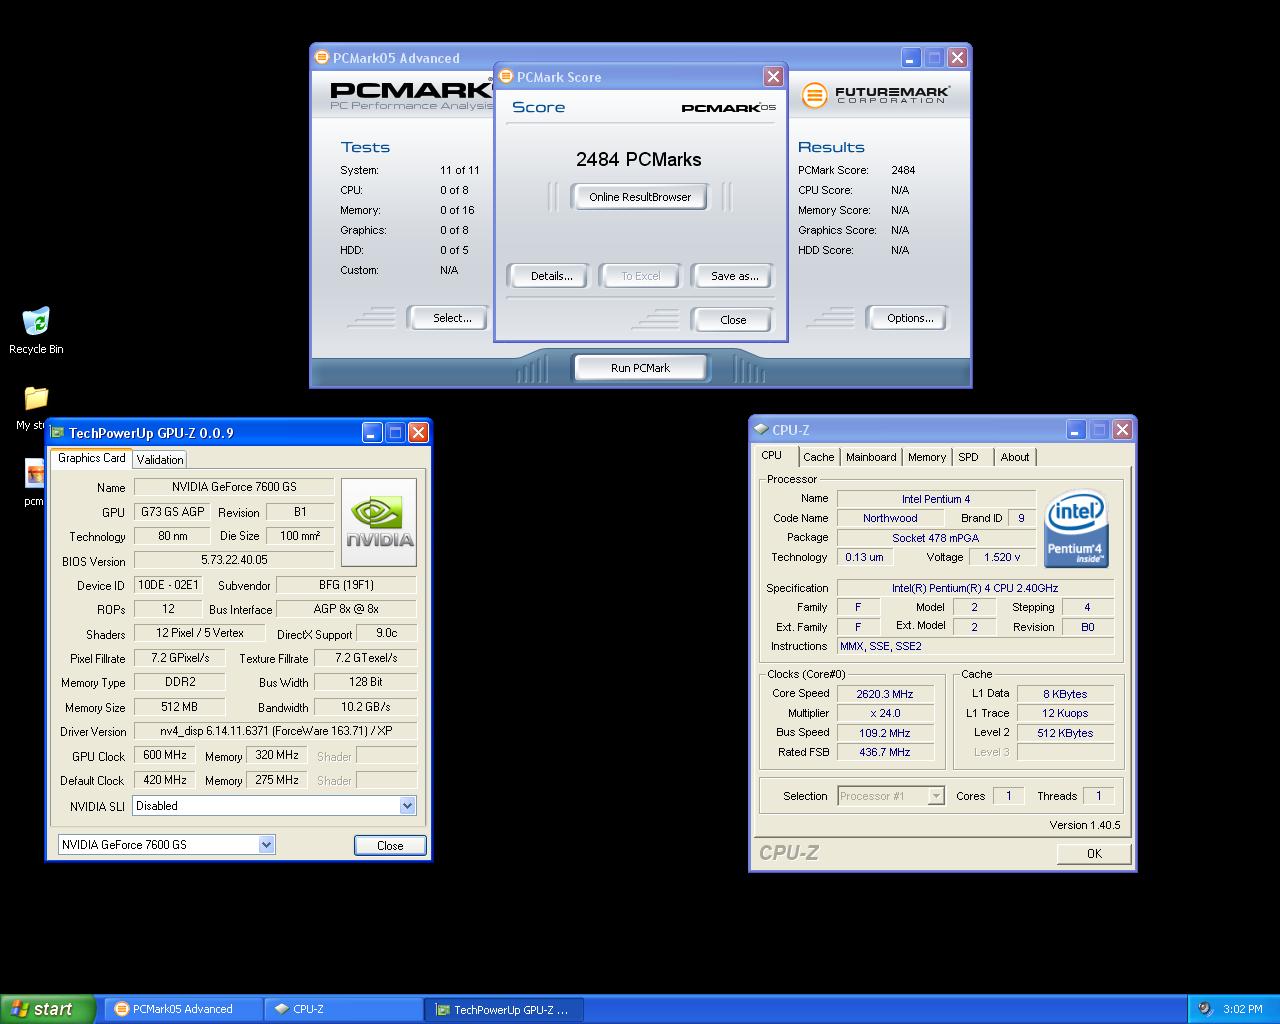Click the PCMark Score dialog title icon

point(506,77)
